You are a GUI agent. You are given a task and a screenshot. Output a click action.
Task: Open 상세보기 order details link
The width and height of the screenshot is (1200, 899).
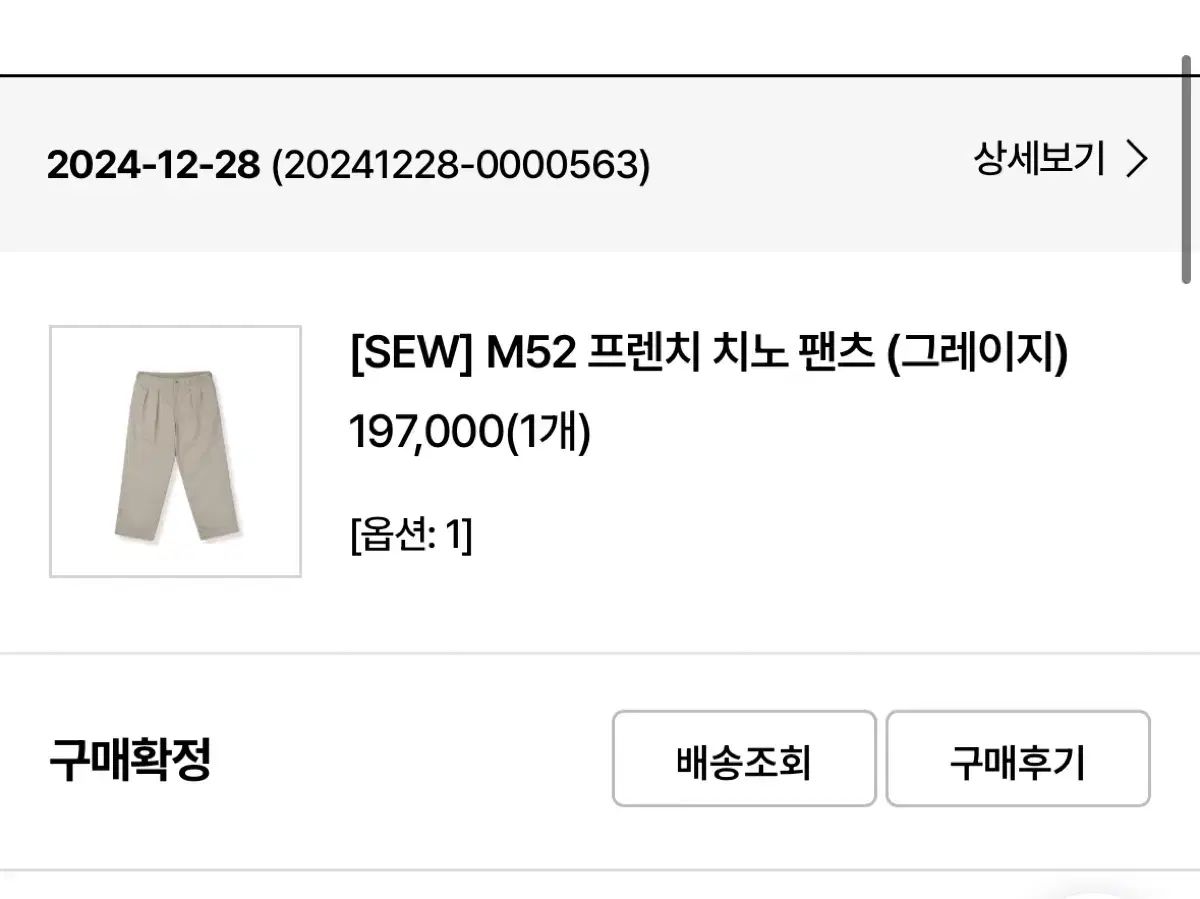[x=1060, y=159]
